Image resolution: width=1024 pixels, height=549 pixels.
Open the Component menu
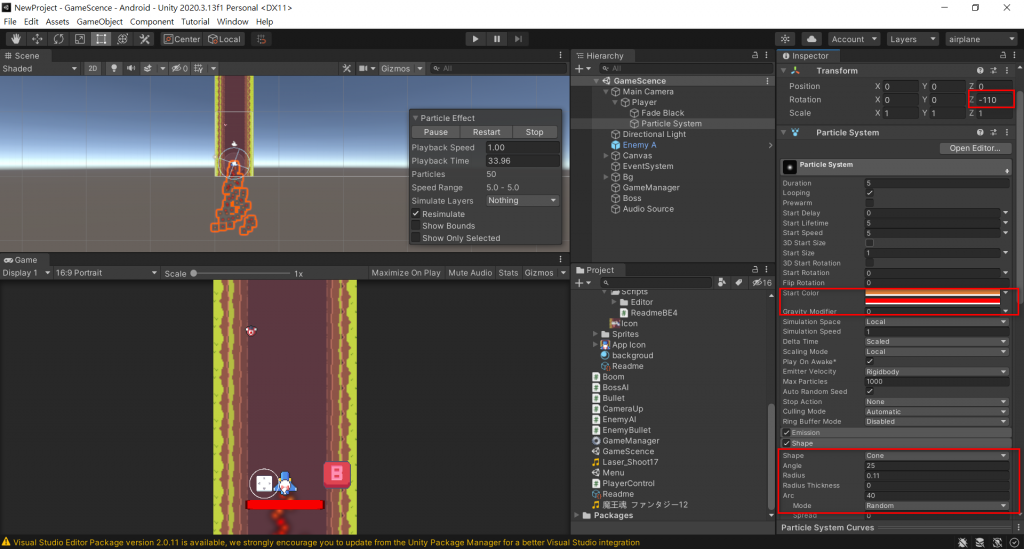point(152,22)
